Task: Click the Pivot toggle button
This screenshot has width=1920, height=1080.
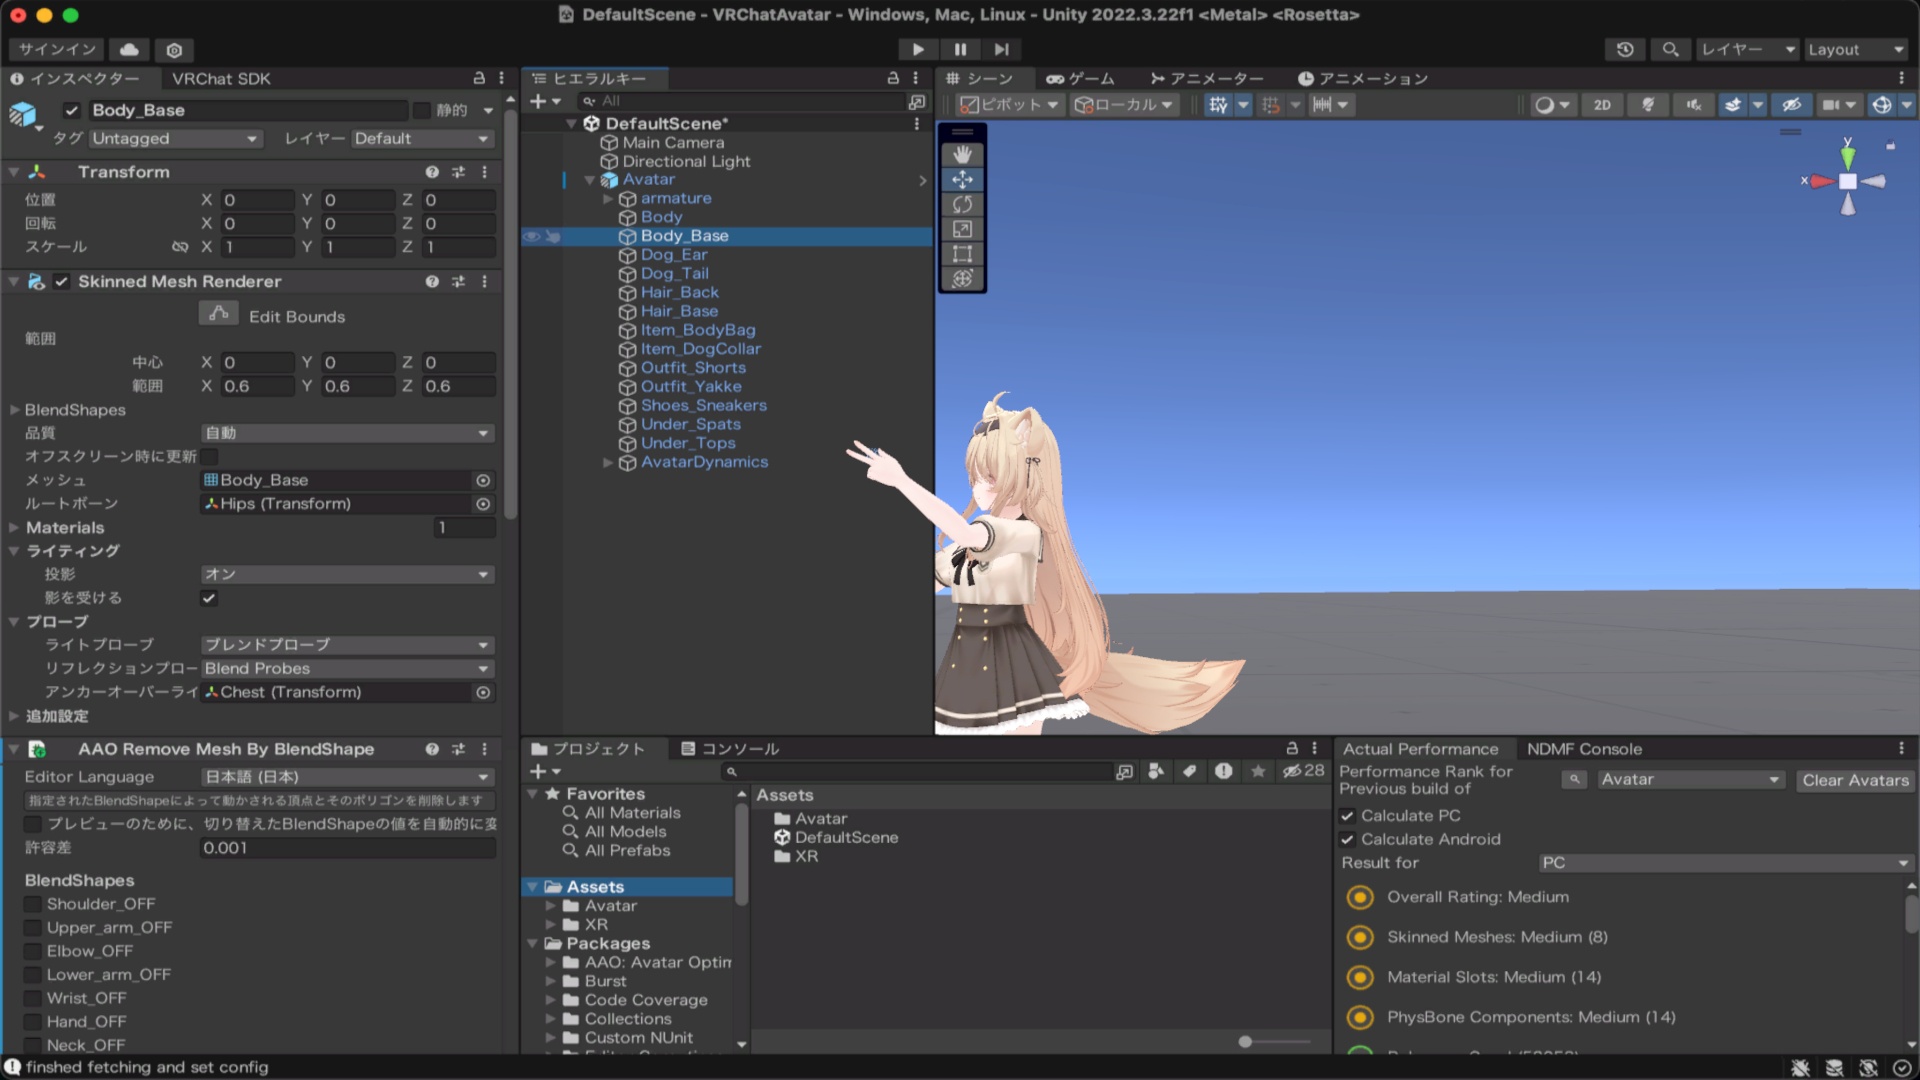Action: point(1009,105)
